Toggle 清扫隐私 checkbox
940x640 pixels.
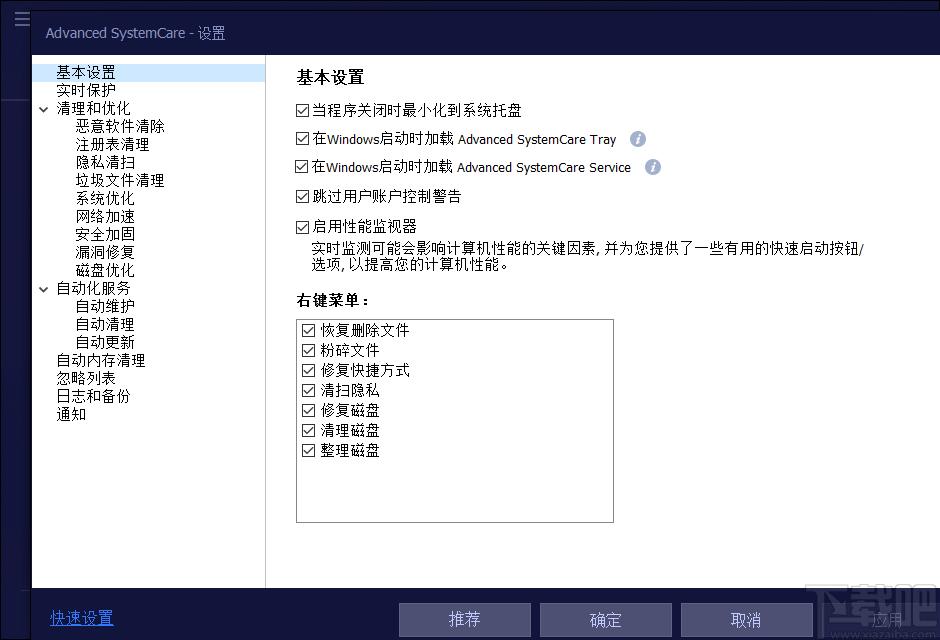coord(308,391)
